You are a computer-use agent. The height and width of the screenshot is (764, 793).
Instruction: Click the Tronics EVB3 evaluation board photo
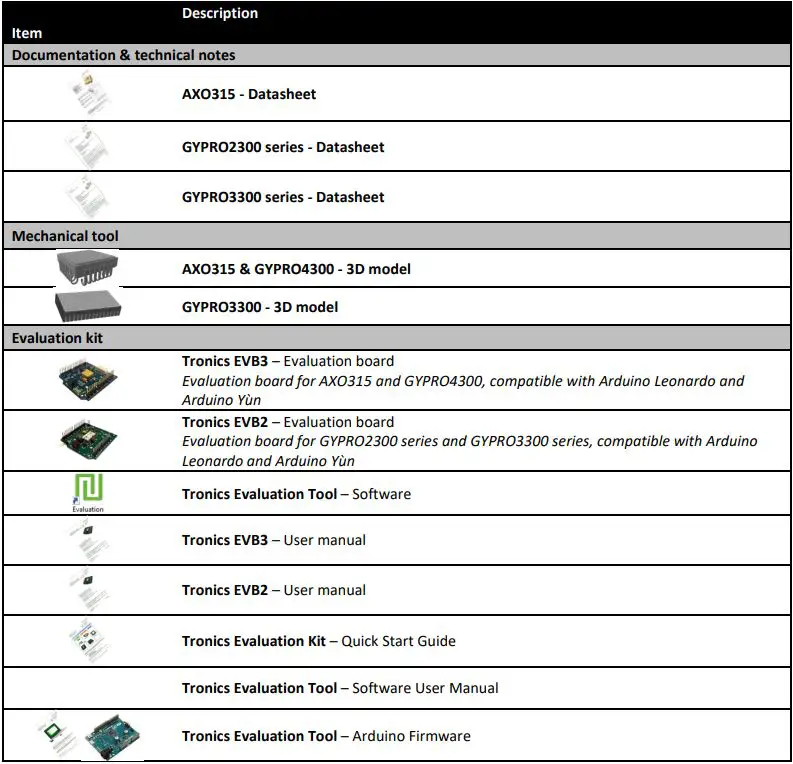[x=88, y=379]
